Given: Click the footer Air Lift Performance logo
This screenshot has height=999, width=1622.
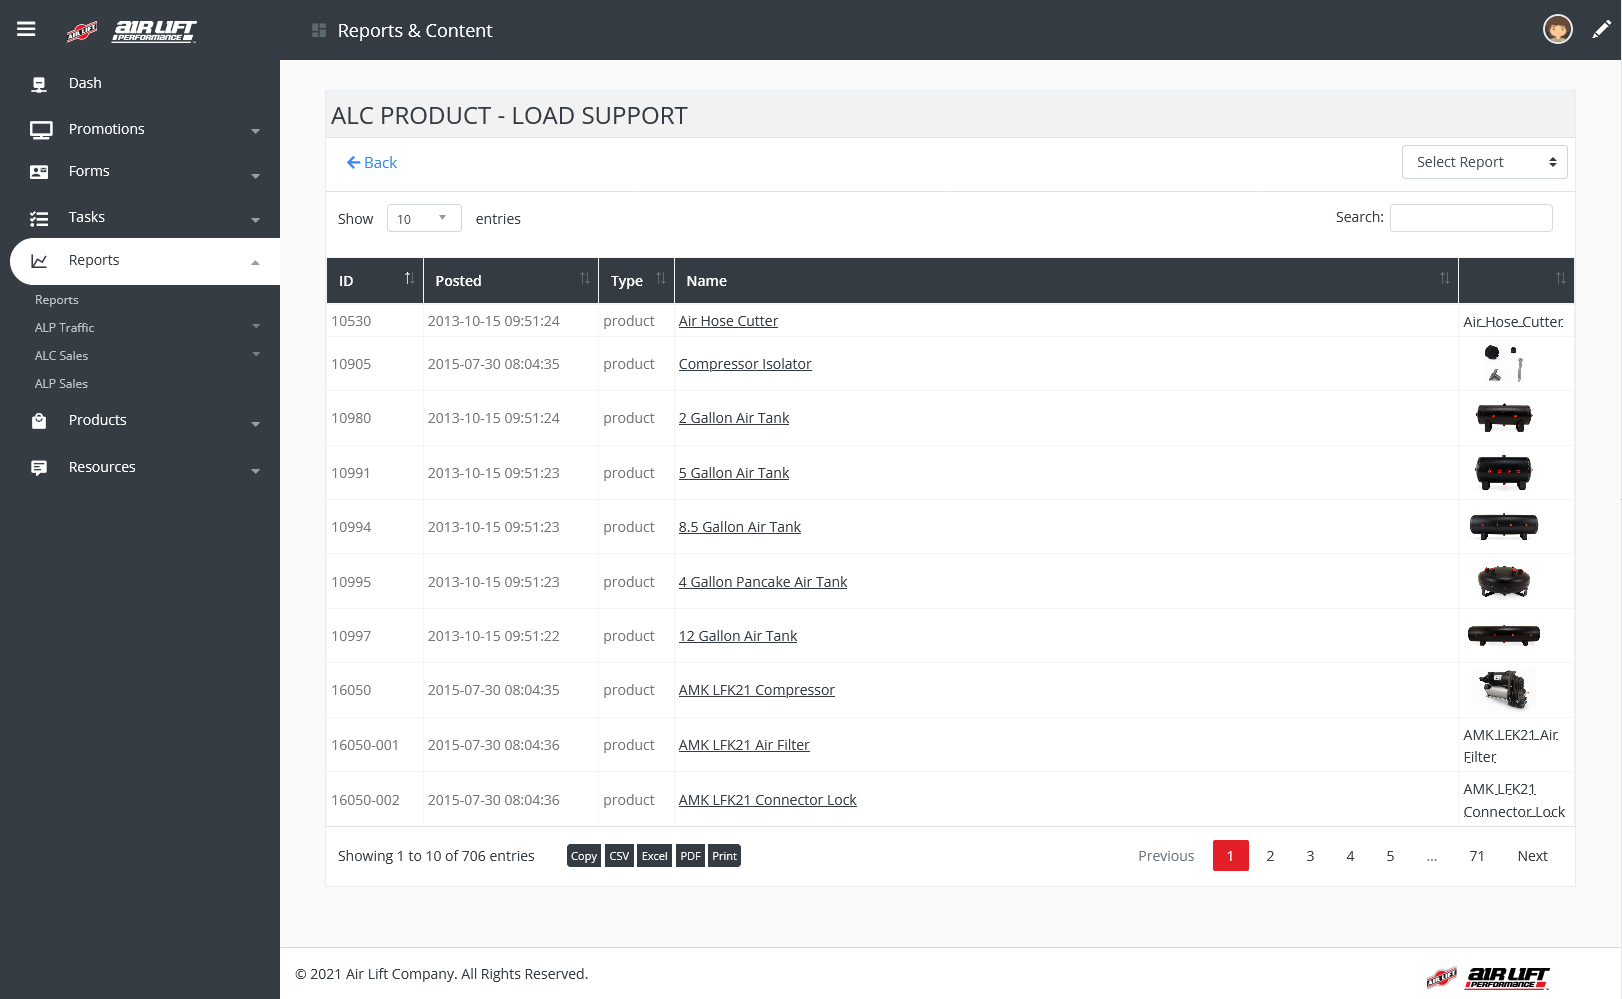Looking at the screenshot, I should [1488, 977].
